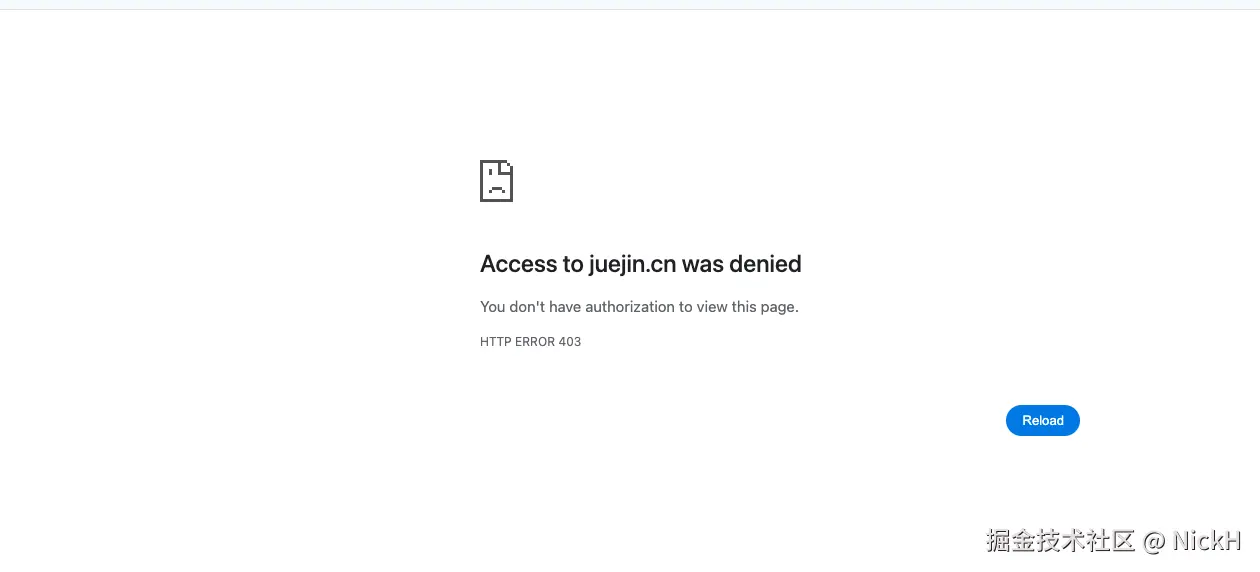The height and width of the screenshot is (572, 1260).
Task: Click "NickH" in the watermark
Action: click(x=1207, y=541)
